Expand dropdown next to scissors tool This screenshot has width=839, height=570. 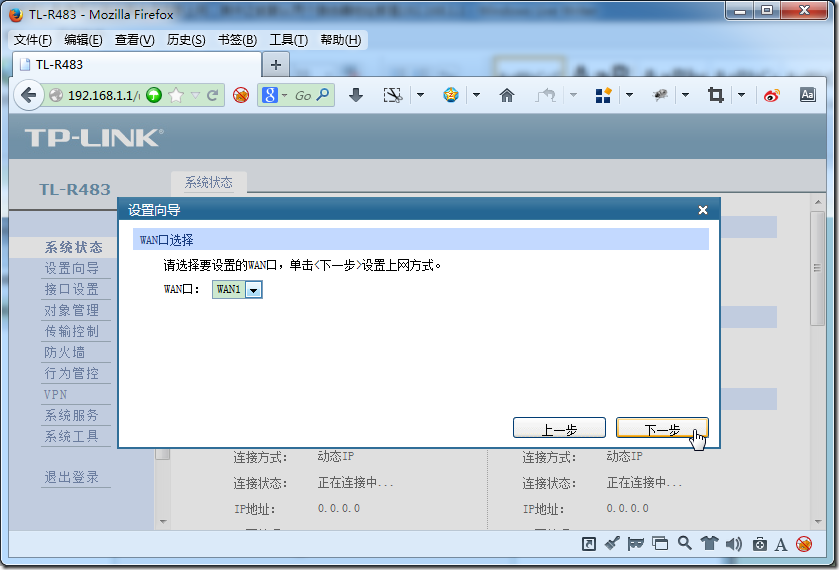[x=421, y=95]
